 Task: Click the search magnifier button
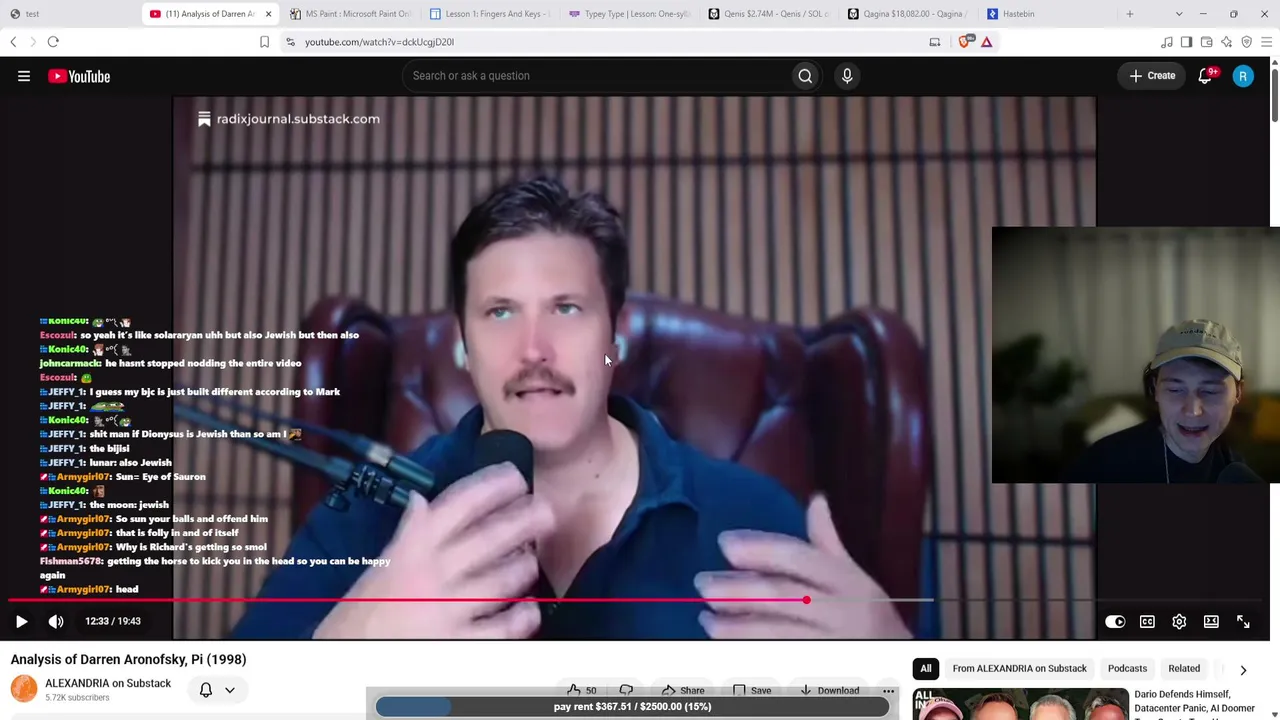805,76
